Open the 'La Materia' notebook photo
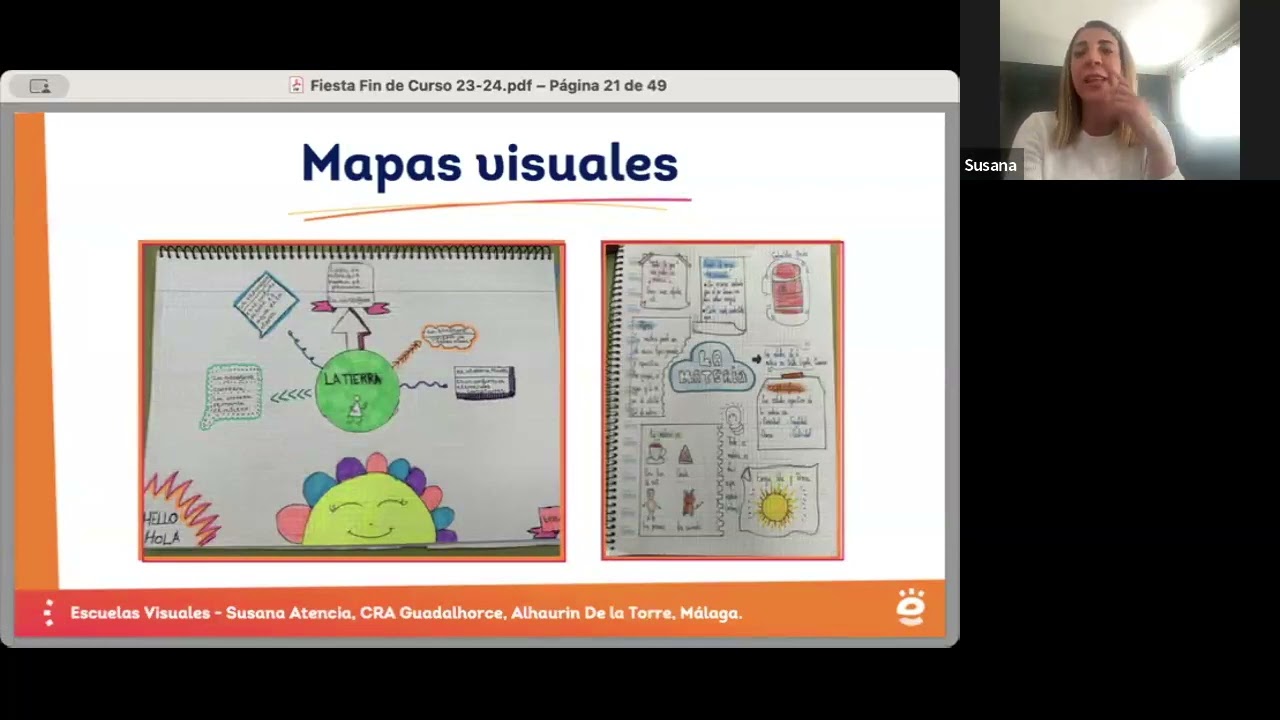This screenshot has height=720, width=1280. point(722,400)
